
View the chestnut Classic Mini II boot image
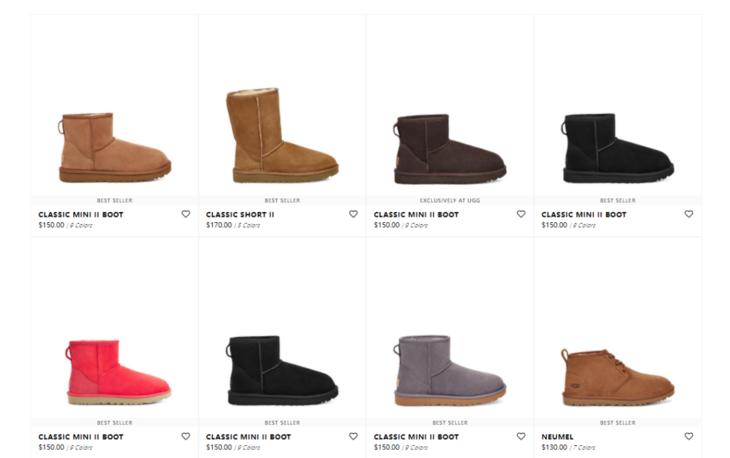pos(115,147)
